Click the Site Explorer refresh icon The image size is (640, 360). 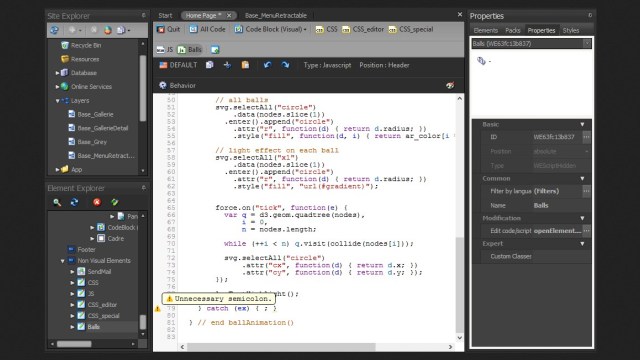(54, 30)
